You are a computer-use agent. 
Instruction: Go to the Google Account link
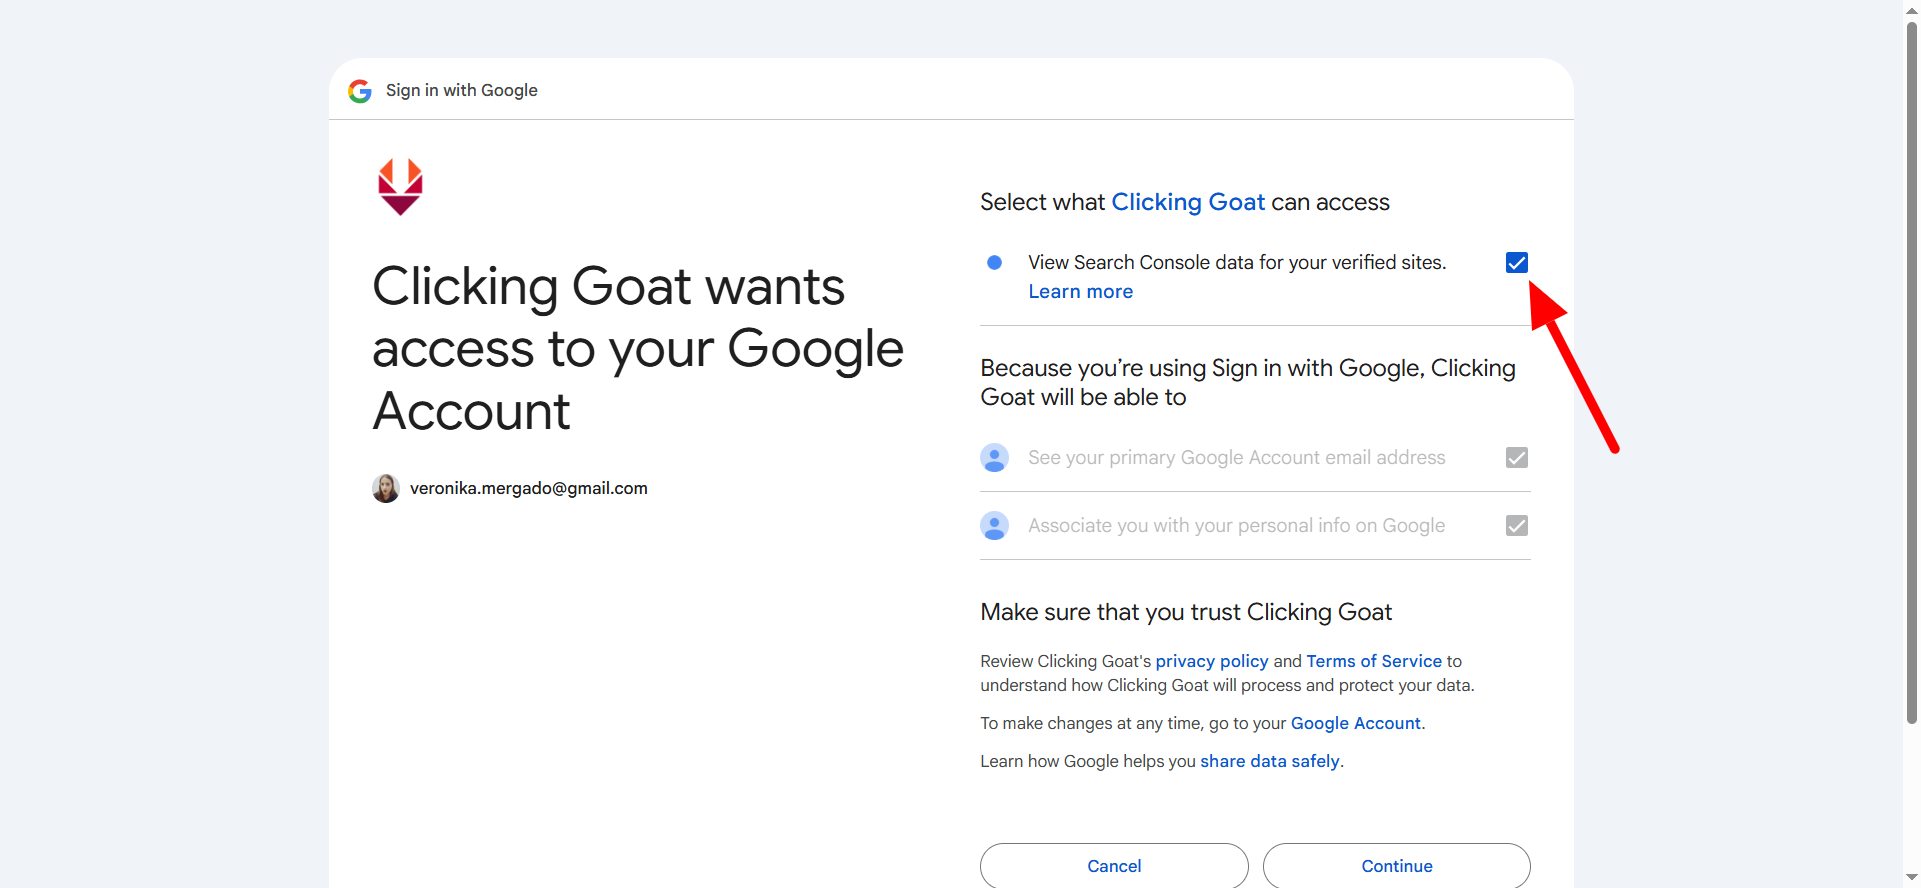coord(1355,723)
